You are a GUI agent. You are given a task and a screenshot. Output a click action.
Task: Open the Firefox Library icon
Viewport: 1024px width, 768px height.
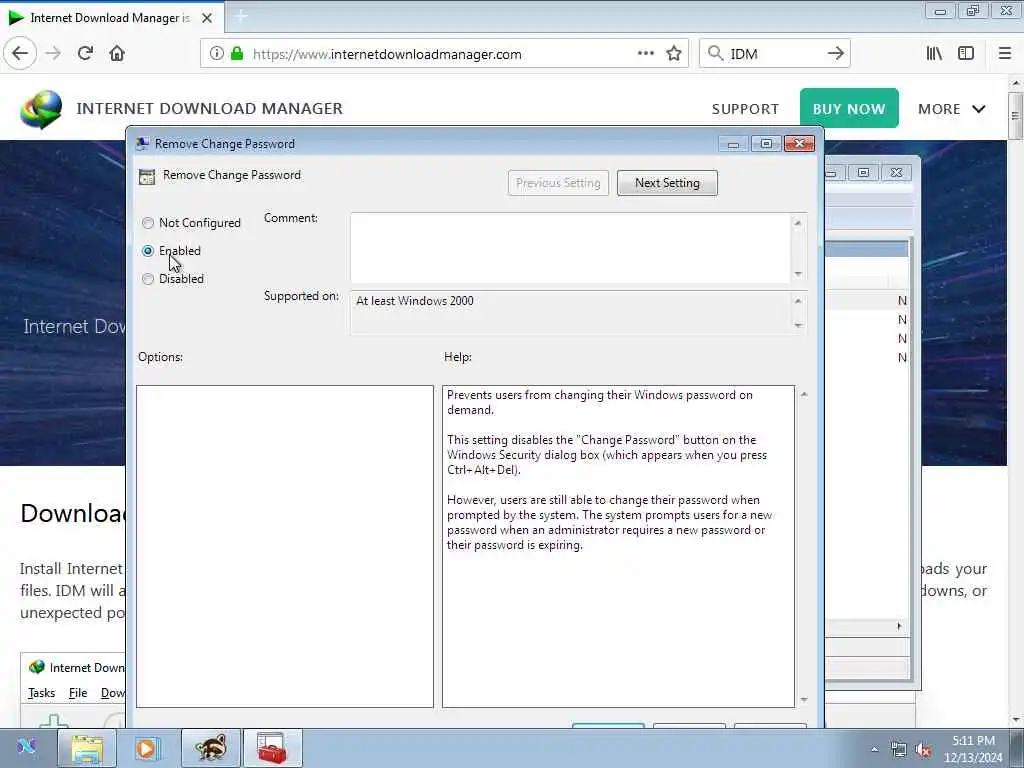tap(934, 54)
